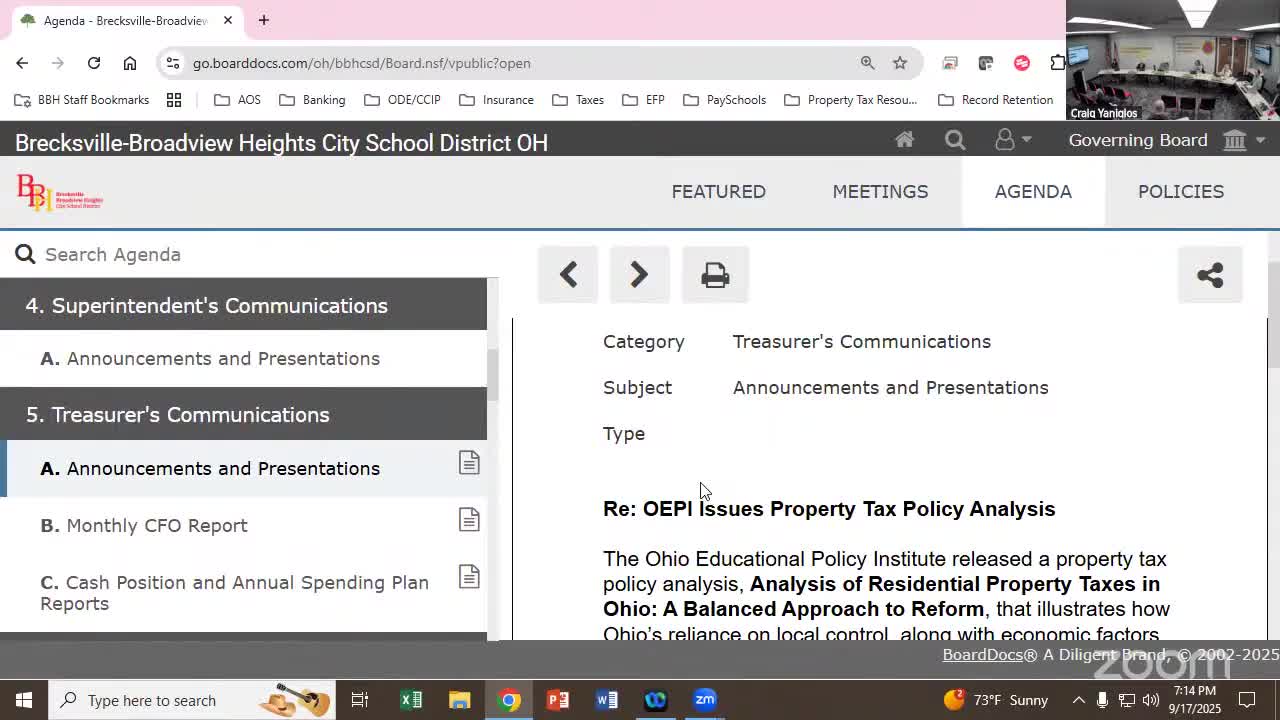Open File Explorer from the taskbar
1280x720 pixels.
(460, 700)
